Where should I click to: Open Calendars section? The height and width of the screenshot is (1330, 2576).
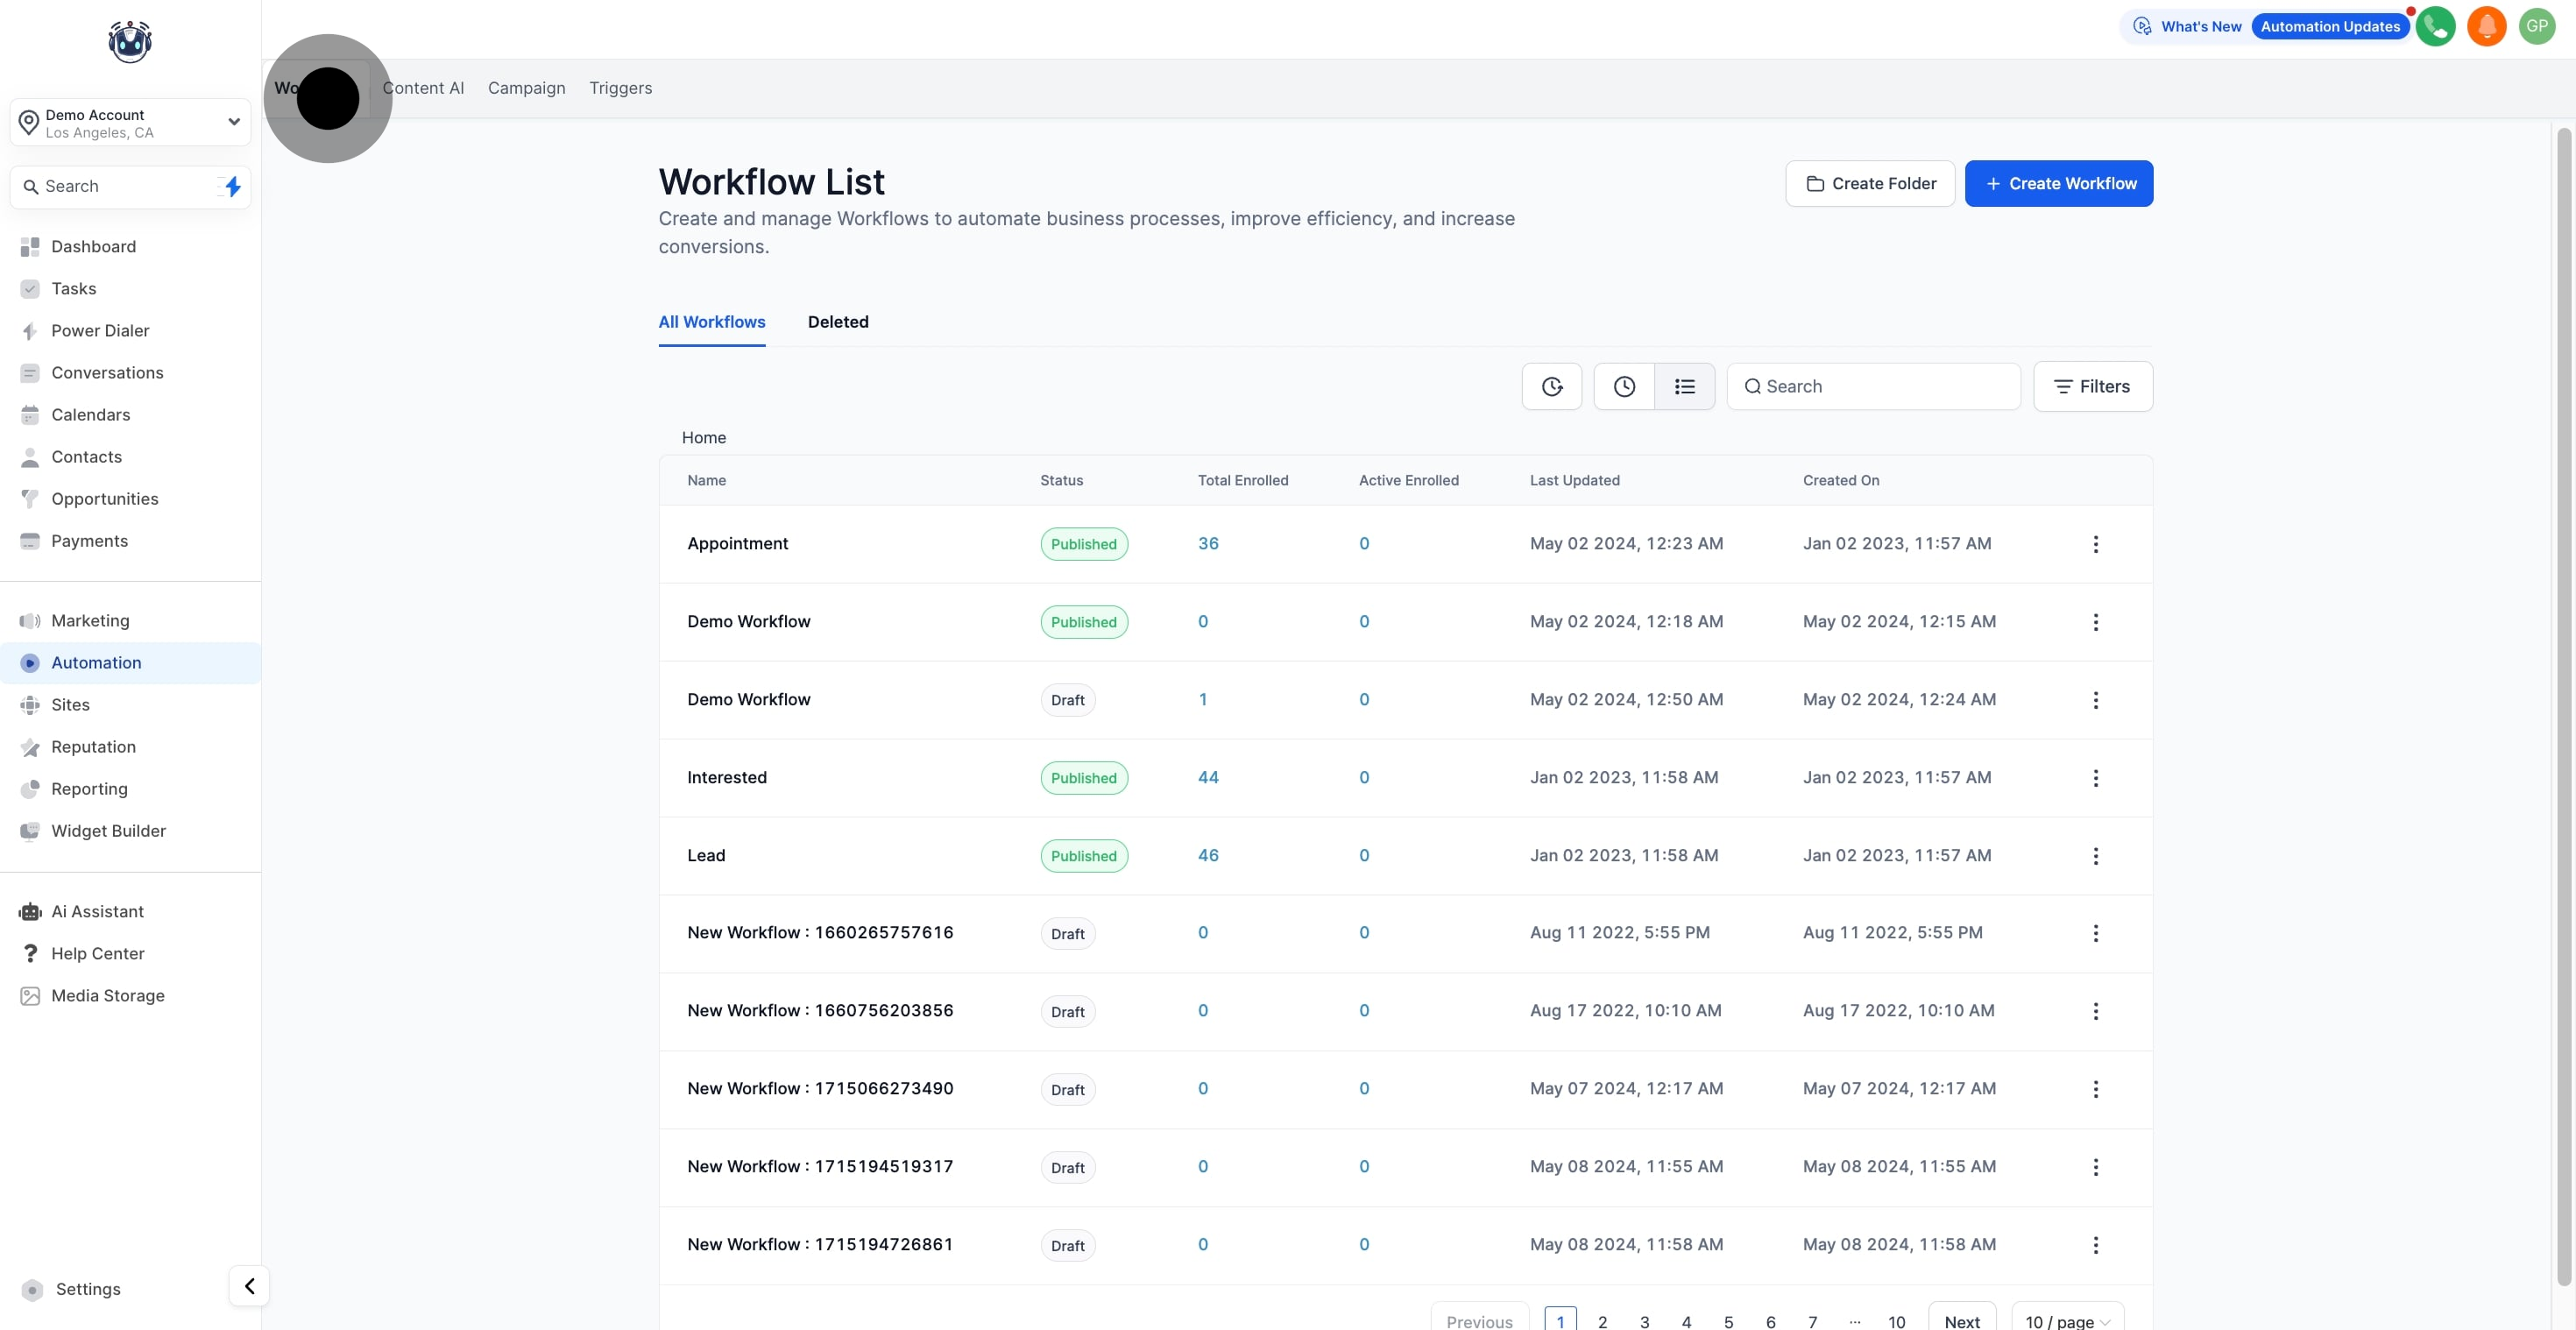[90, 414]
